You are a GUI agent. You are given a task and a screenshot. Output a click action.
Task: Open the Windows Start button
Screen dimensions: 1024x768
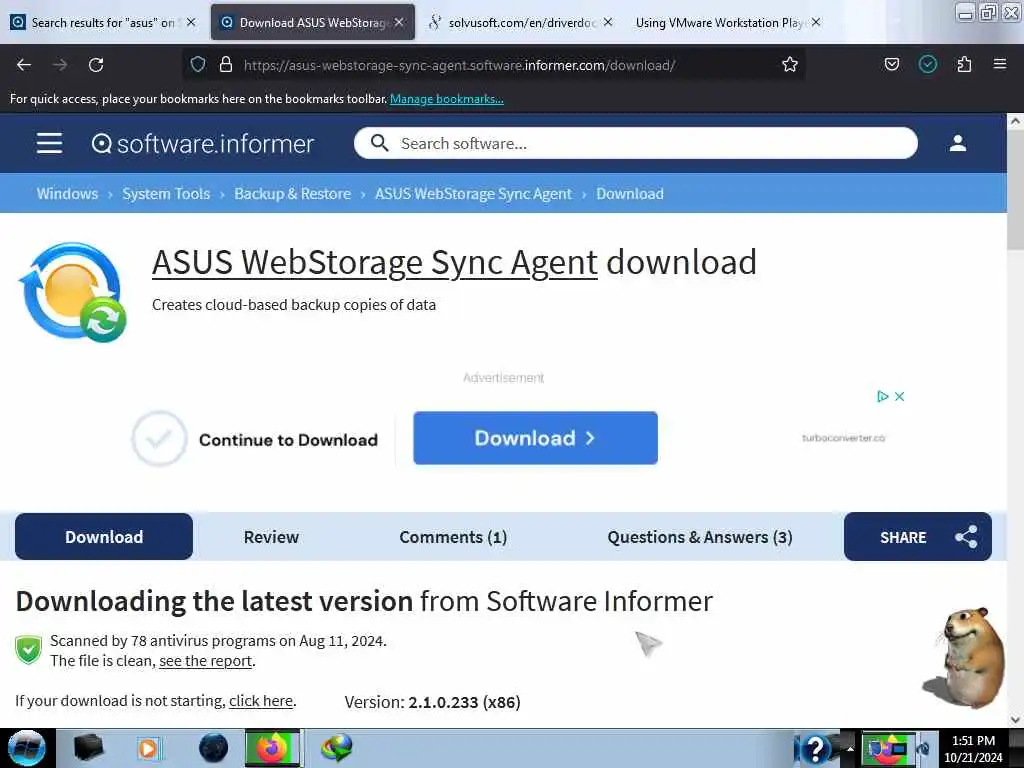26,748
